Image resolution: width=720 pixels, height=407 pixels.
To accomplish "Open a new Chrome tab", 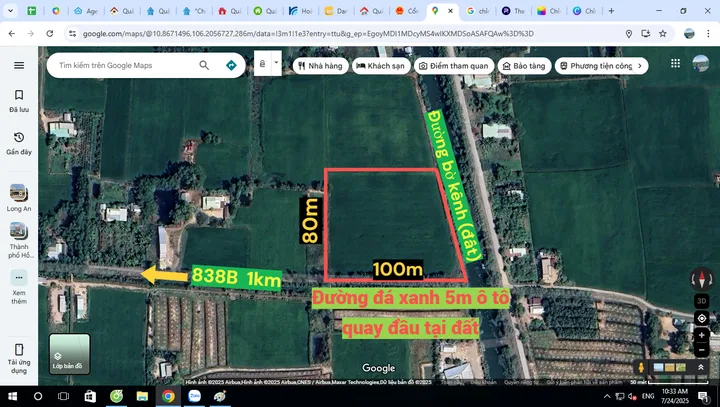I will (611, 11).
